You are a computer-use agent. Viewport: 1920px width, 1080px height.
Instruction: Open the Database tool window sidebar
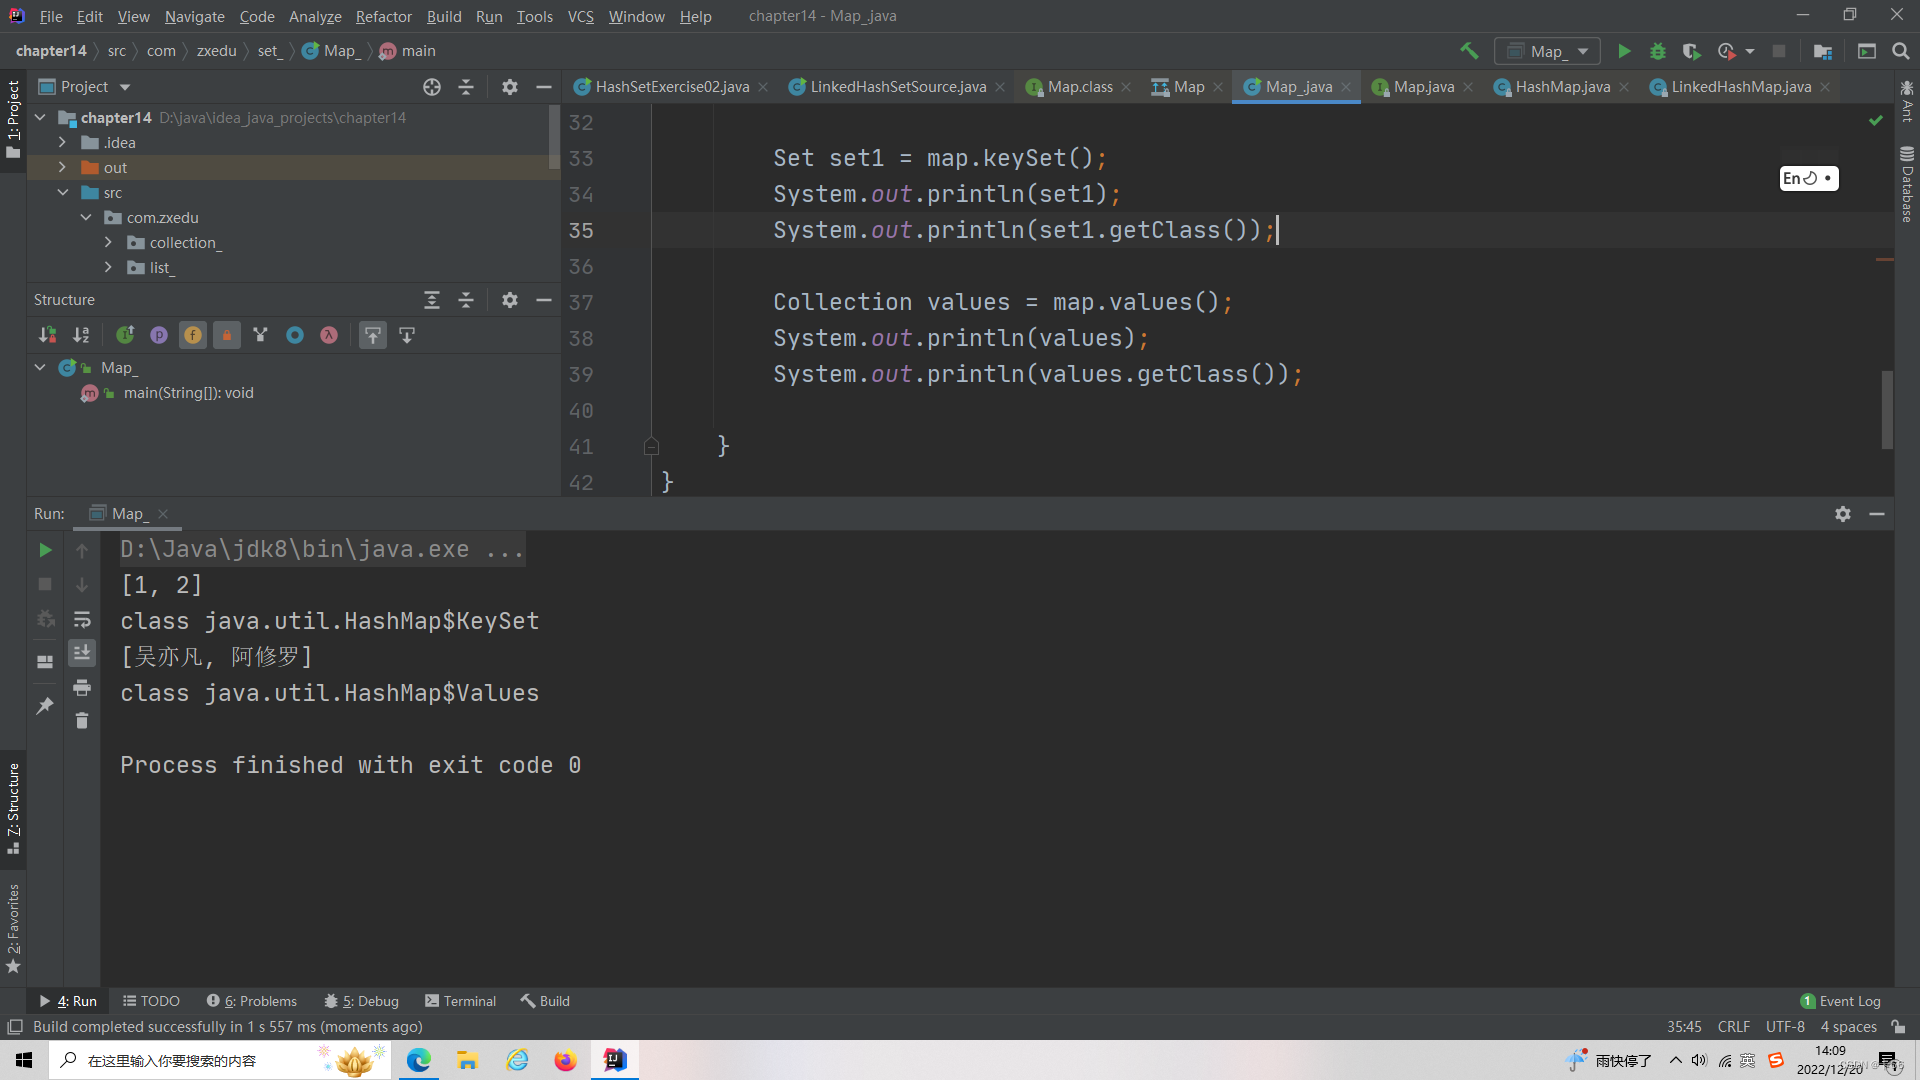pyautogui.click(x=1907, y=185)
